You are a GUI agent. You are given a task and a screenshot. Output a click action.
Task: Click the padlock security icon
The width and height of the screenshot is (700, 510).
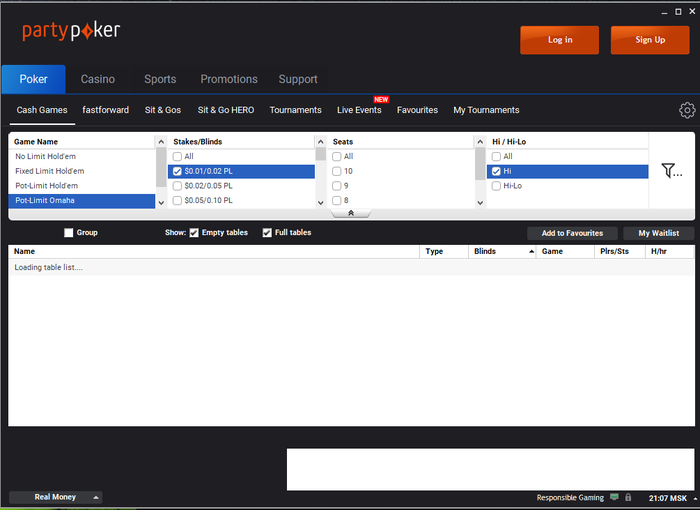pyautogui.click(x=628, y=497)
